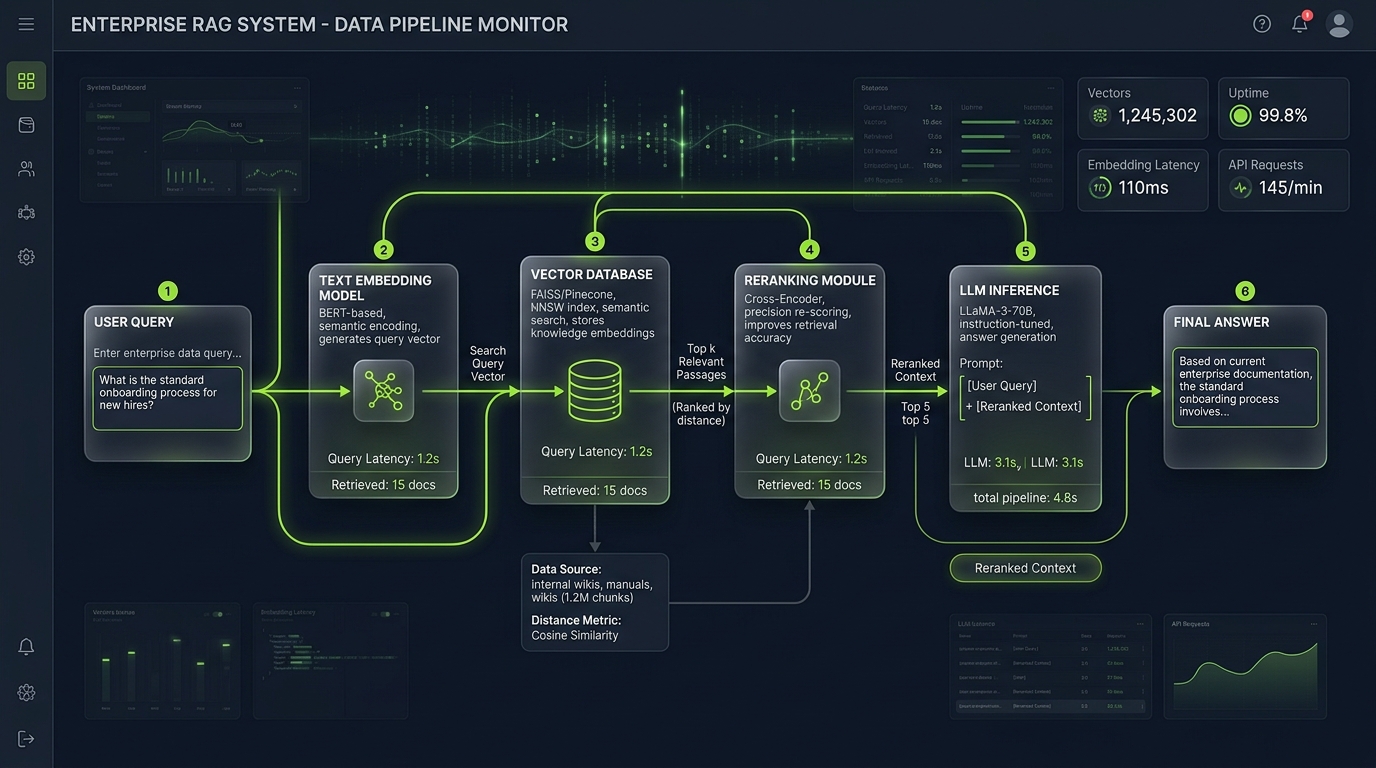This screenshot has height=768, width=1376.
Task: Open Statistics panel three-dot menu
Action: 1049,88
